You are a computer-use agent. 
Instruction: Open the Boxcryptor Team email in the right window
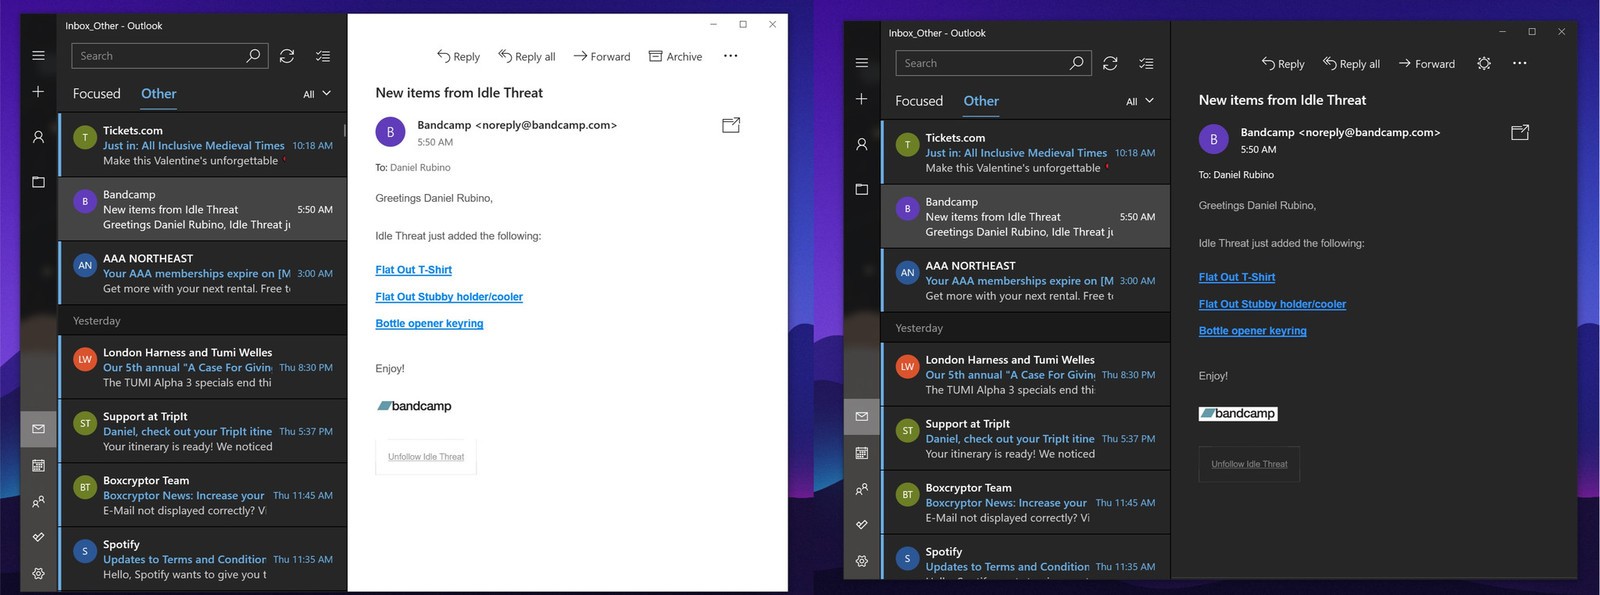coord(1026,502)
